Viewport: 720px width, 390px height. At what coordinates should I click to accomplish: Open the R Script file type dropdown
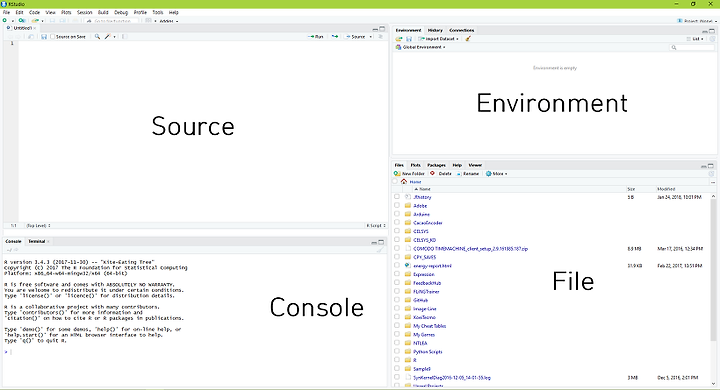pos(376,226)
